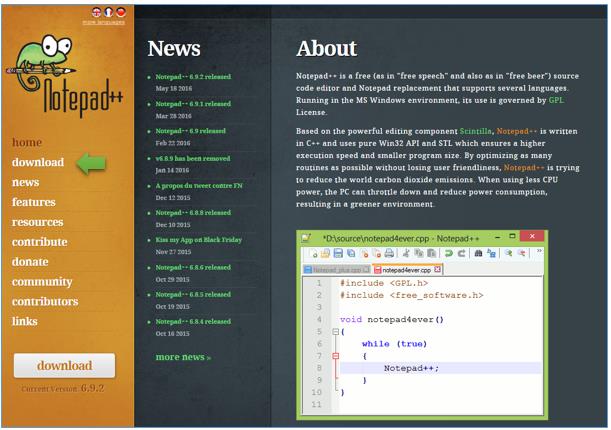Open Kiss my App on Black Friday
Screen dimensions: 611x430
199,240
